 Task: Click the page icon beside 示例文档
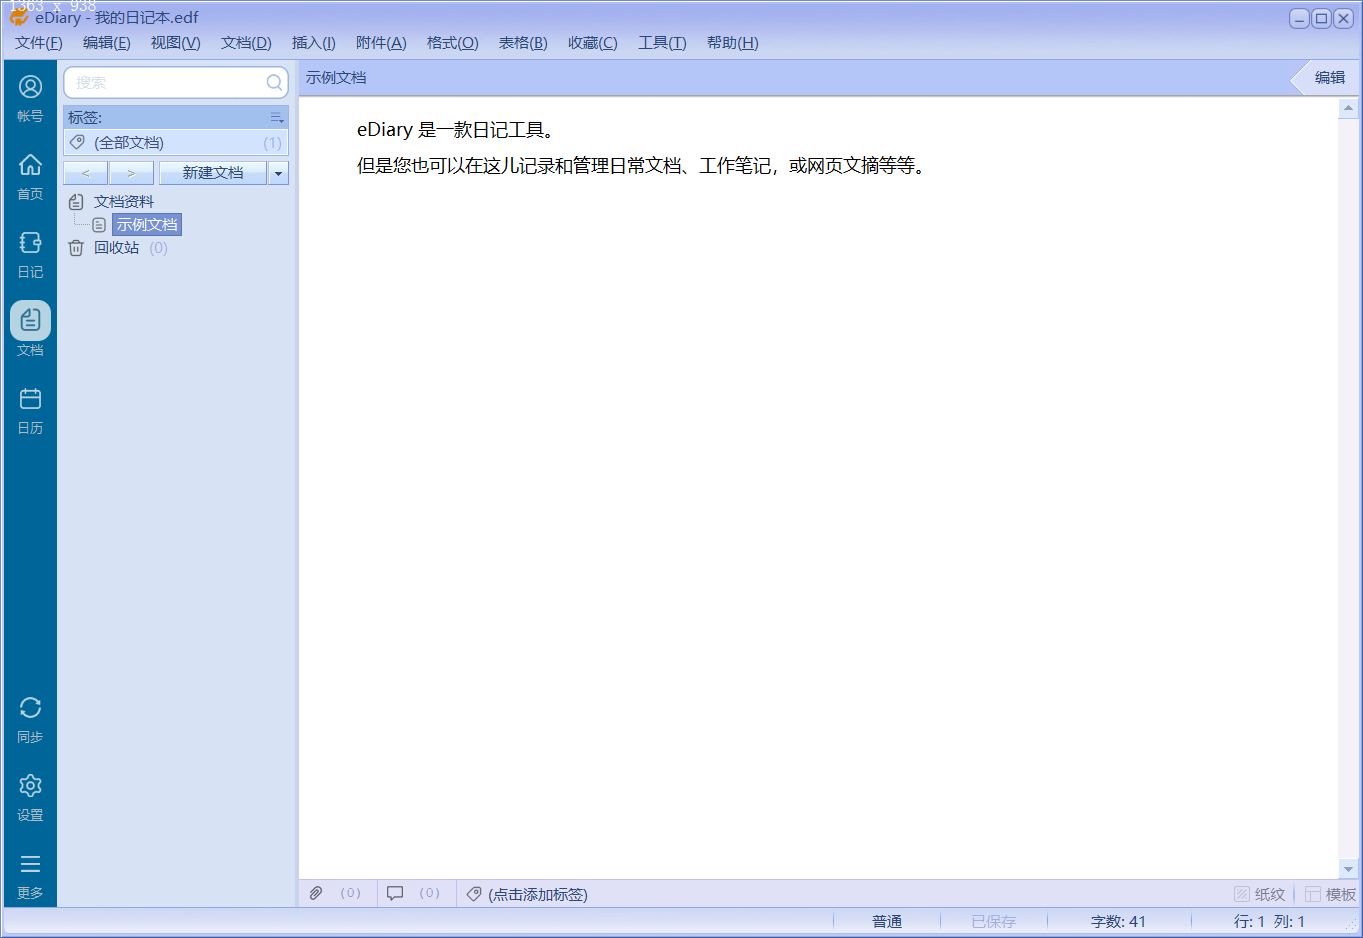pos(99,225)
